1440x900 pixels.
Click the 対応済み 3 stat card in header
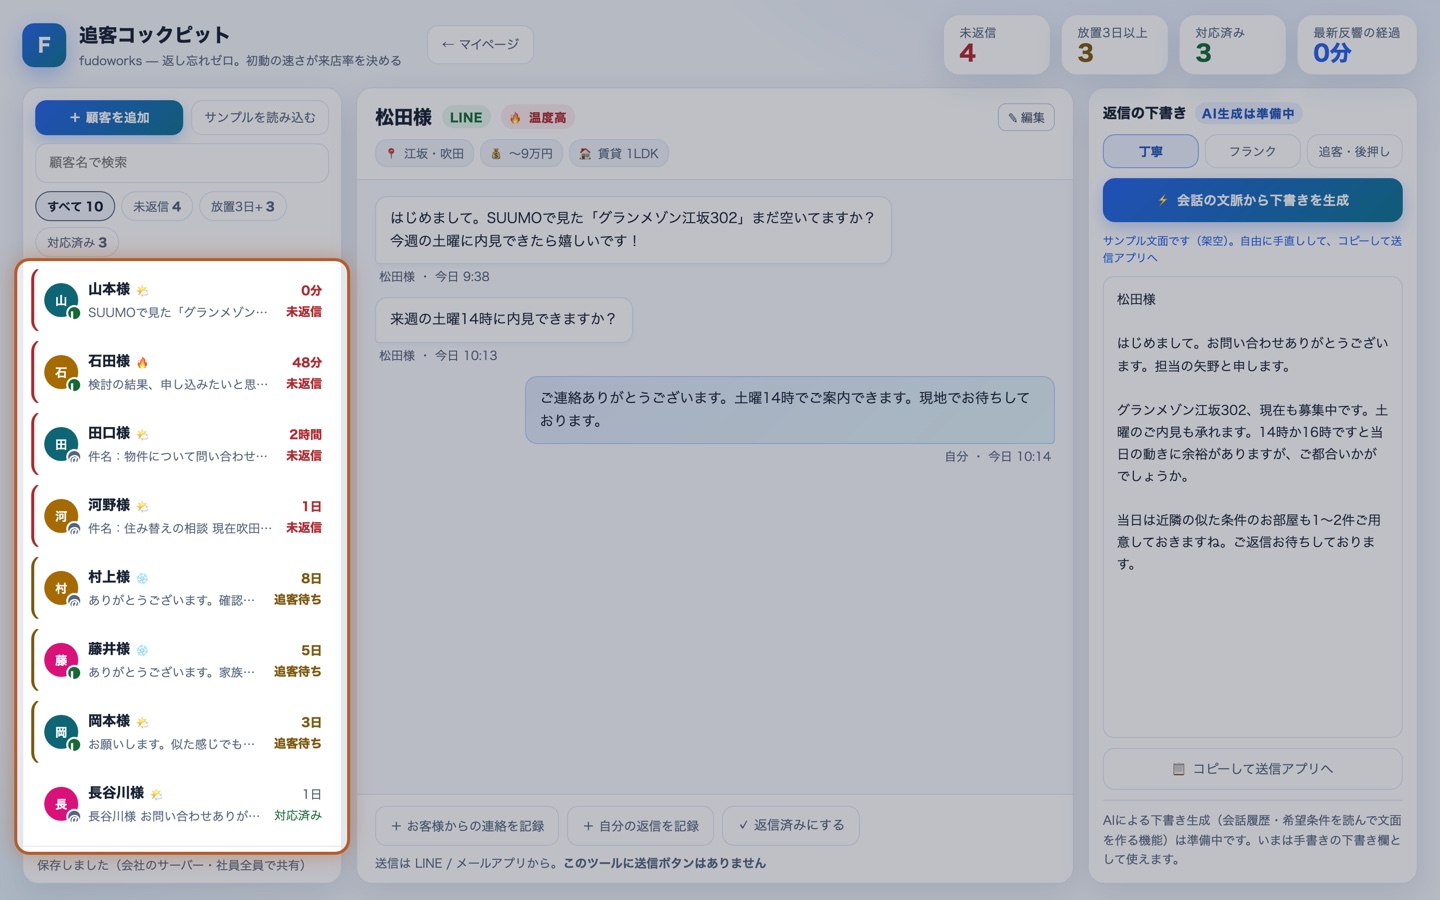1233,45
